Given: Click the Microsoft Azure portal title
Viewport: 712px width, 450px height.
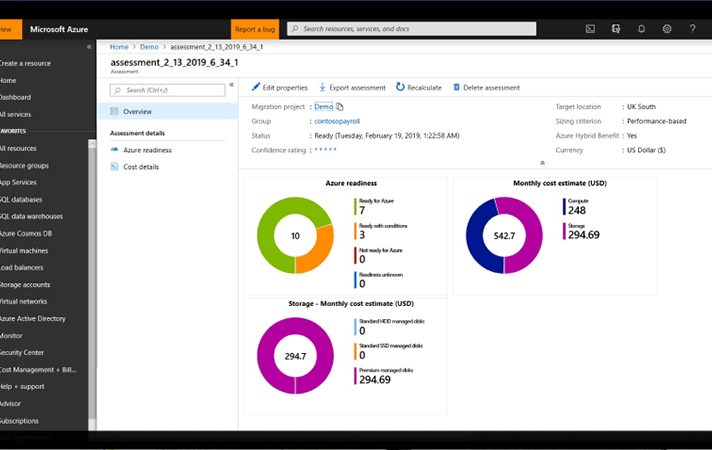Looking at the screenshot, I should click(x=59, y=29).
